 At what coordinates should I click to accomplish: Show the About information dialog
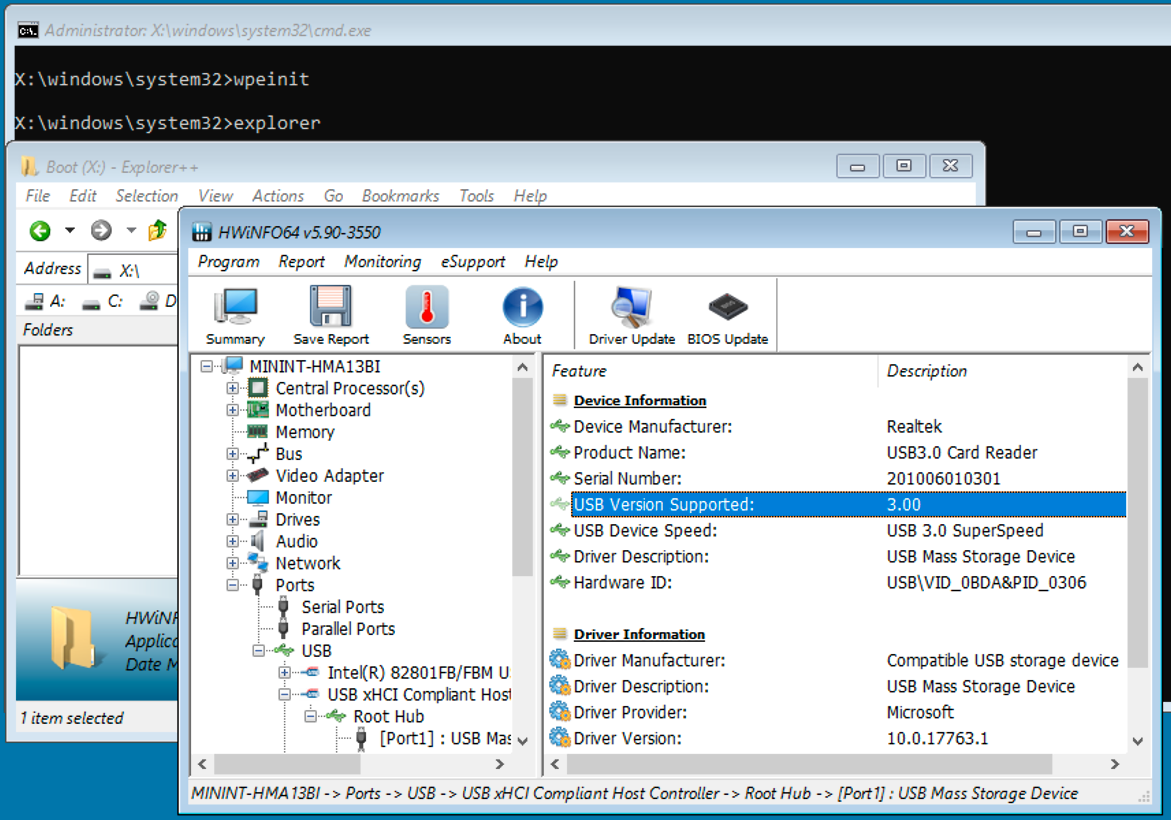click(522, 316)
